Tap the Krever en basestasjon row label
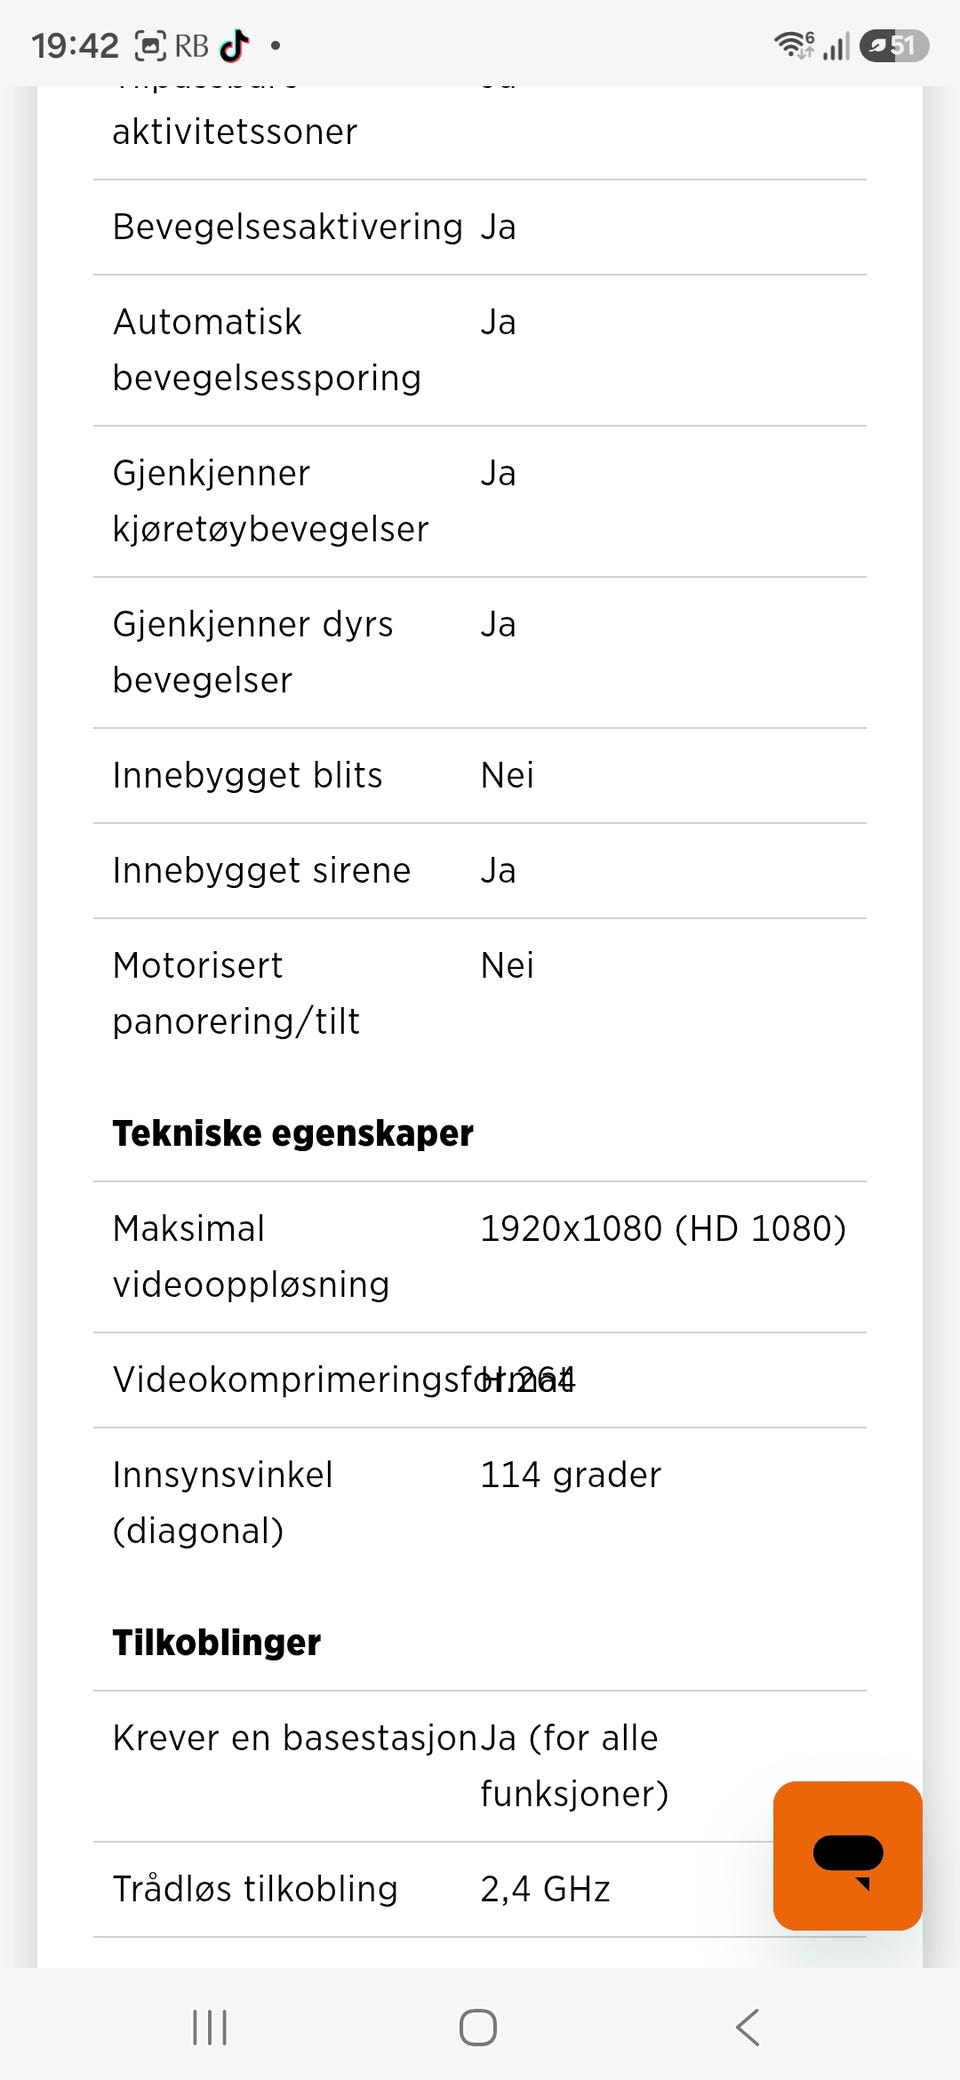Screen dimensions: 960x2080 tap(295, 1737)
